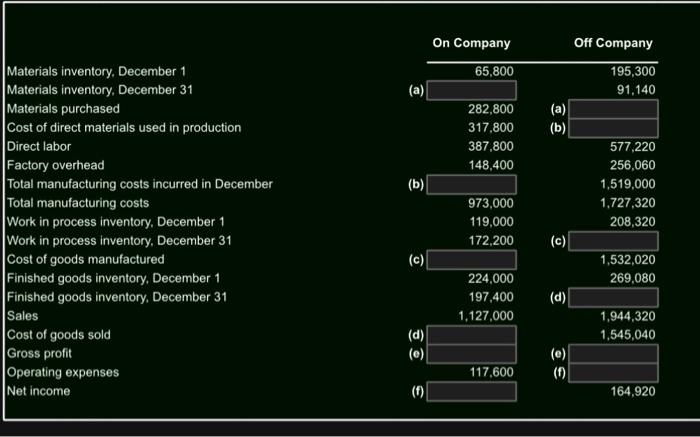Click the value 1,727,320
700x437 pixels.
628,203
